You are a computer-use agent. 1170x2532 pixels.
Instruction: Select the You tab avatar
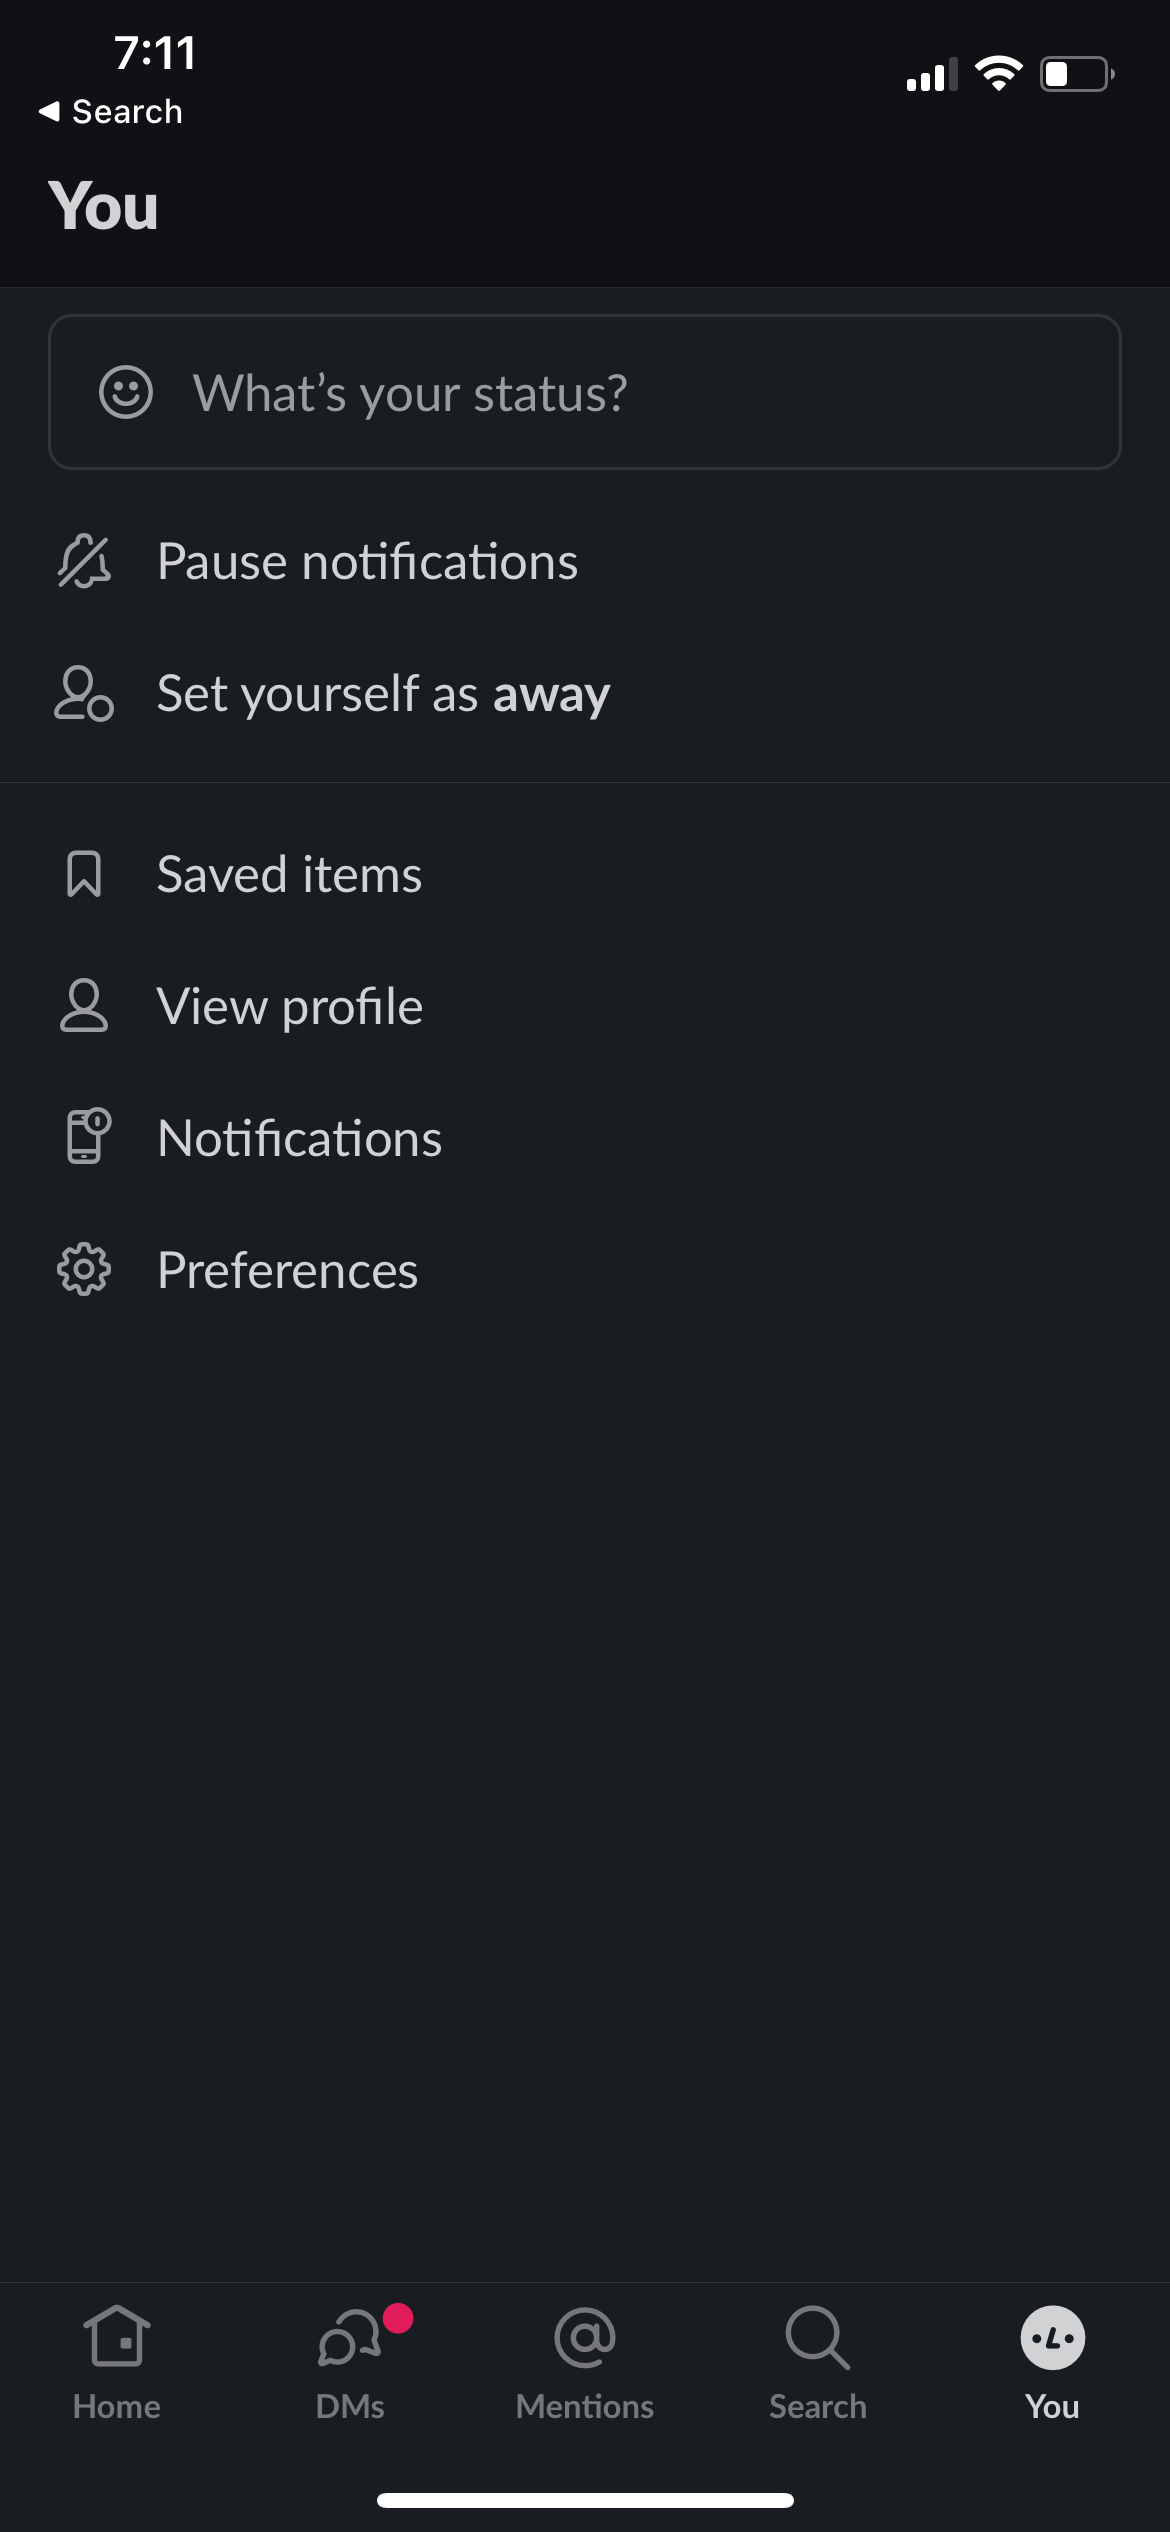[1052, 2340]
